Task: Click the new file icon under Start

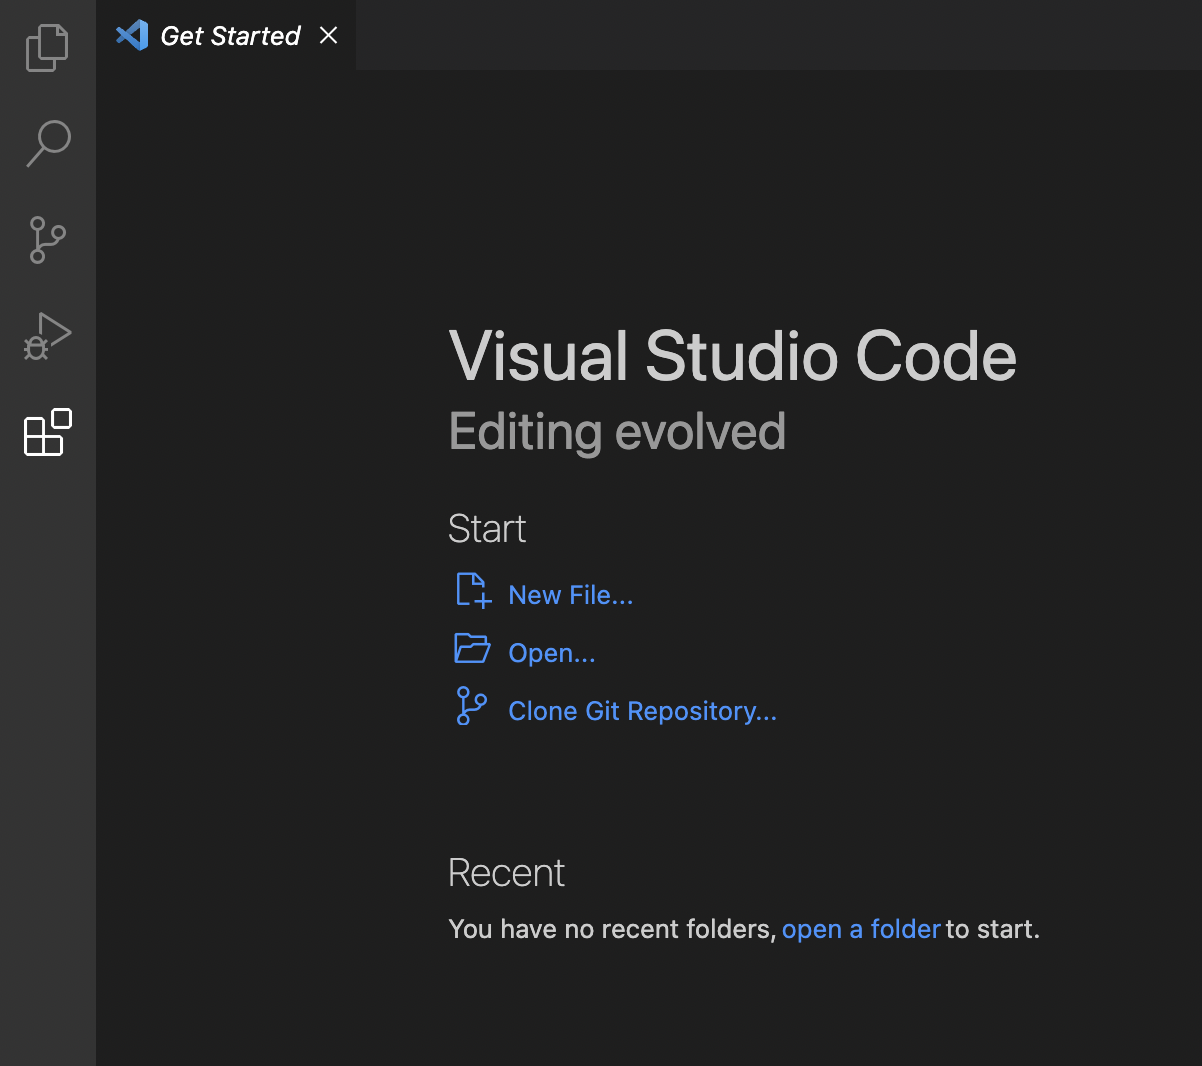Action: (473, 590)
